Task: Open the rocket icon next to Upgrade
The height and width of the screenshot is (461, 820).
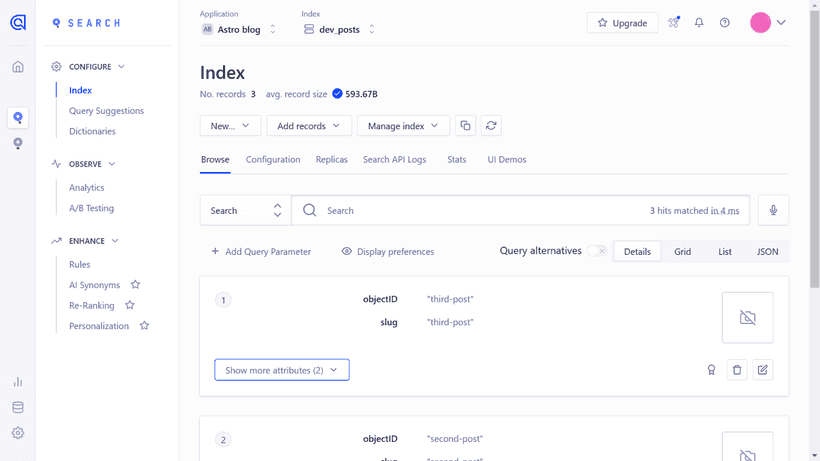Action: click(x=674, y=22)
